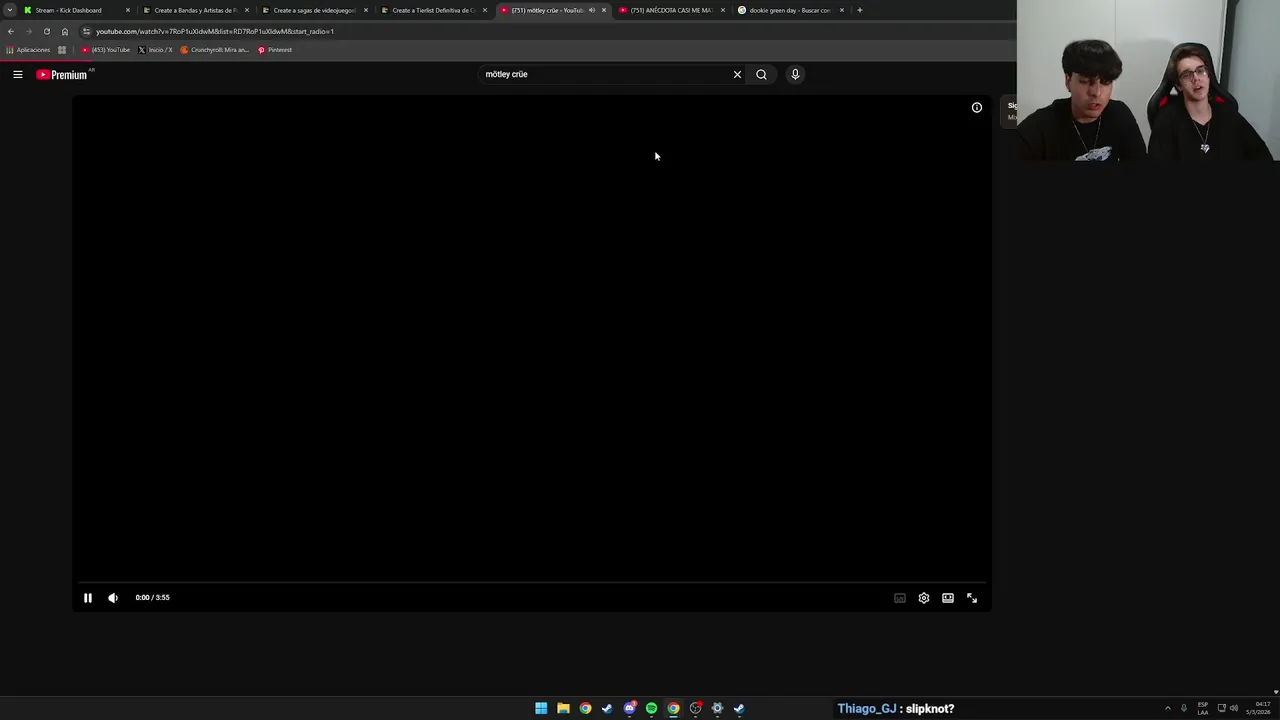Open the player settings gear

[x=924, y=598]
